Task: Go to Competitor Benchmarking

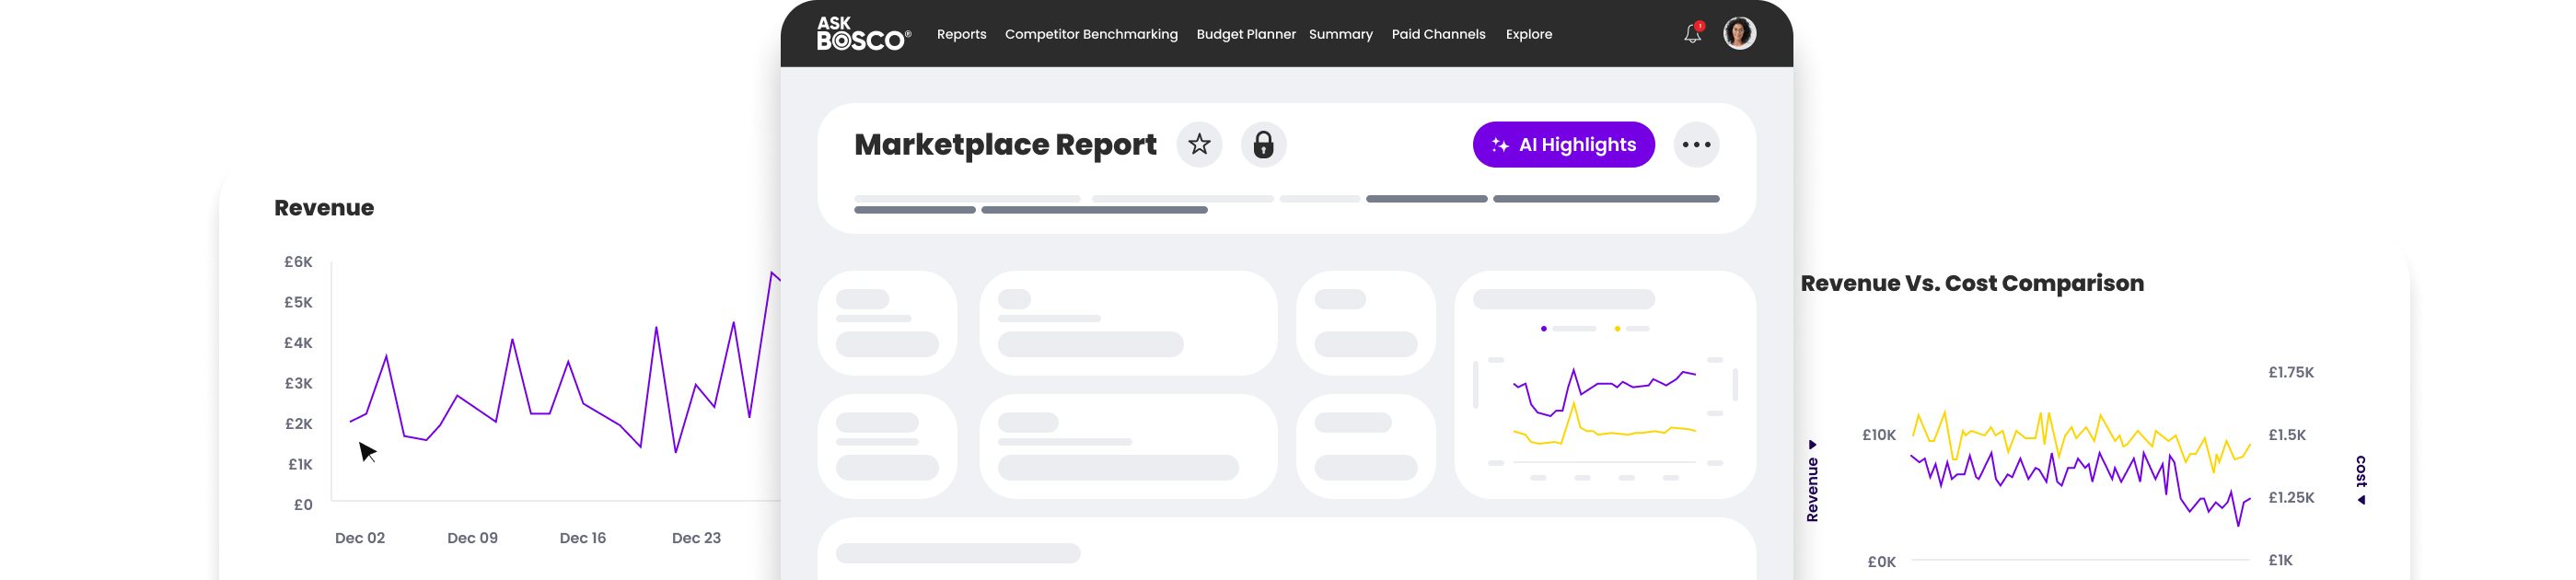Action: pyautogui.click(x=1091, y=34)
